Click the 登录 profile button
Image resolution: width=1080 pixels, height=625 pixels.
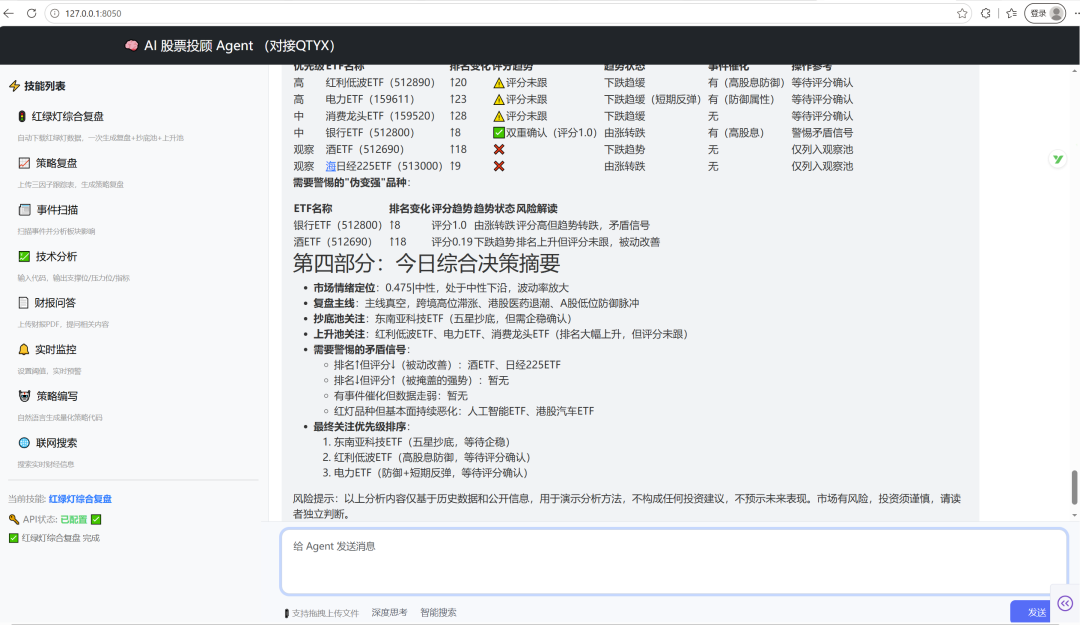click(1046, 13)
